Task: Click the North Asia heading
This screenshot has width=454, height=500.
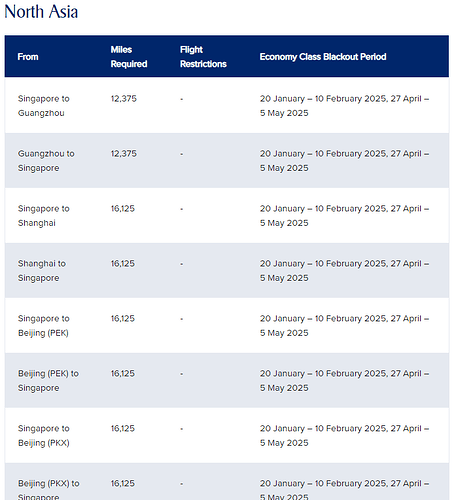Action: (41, 12)
